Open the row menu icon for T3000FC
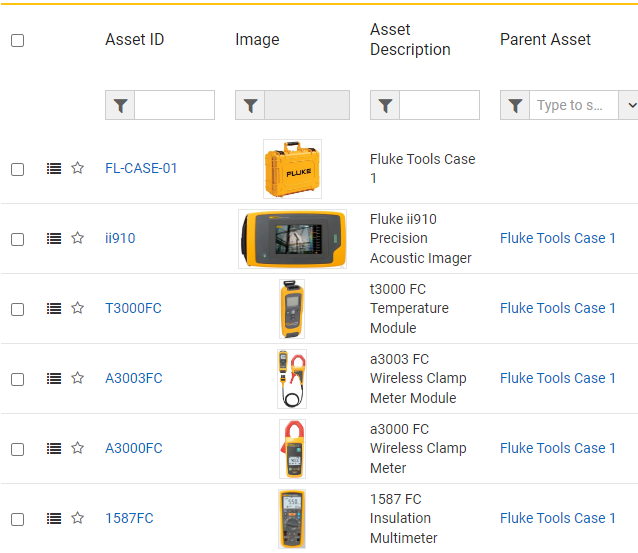This screenshot has height=553, width=638. (x=54, y=308)
